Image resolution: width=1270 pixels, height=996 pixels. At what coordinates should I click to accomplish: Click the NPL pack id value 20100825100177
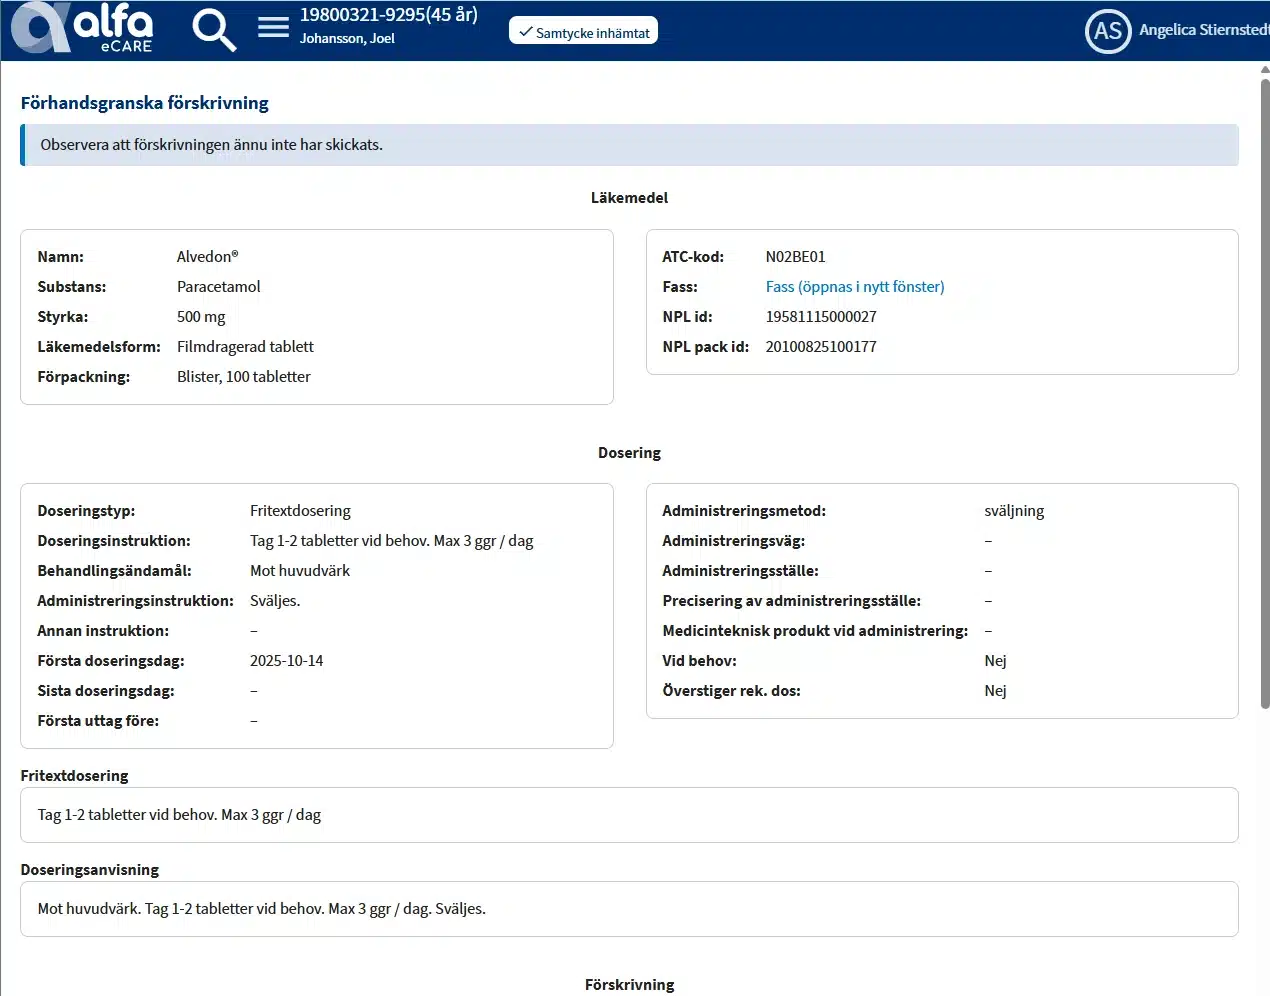click(x=820, y=347)
